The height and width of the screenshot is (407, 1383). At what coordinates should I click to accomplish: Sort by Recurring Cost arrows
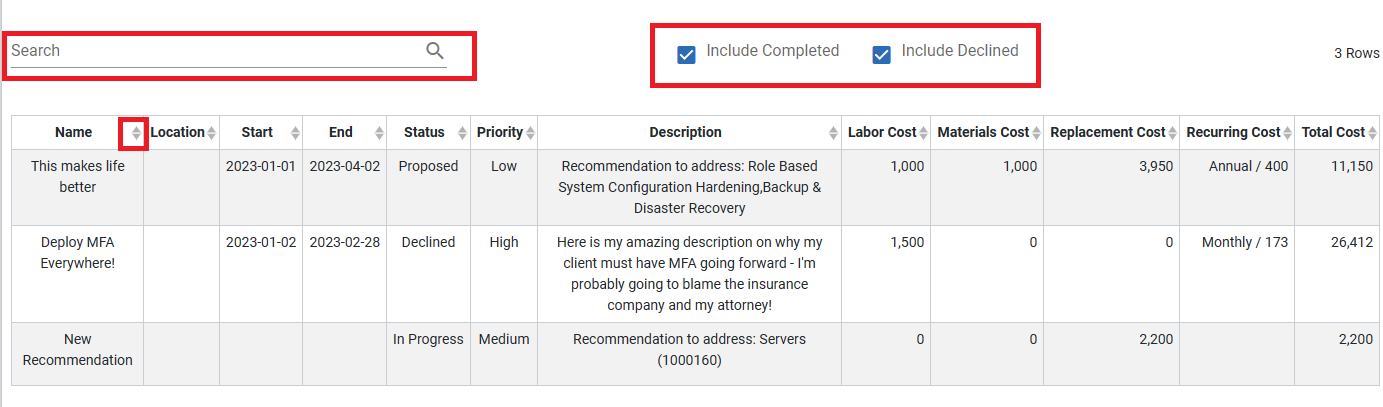(x=1287, y=133)
